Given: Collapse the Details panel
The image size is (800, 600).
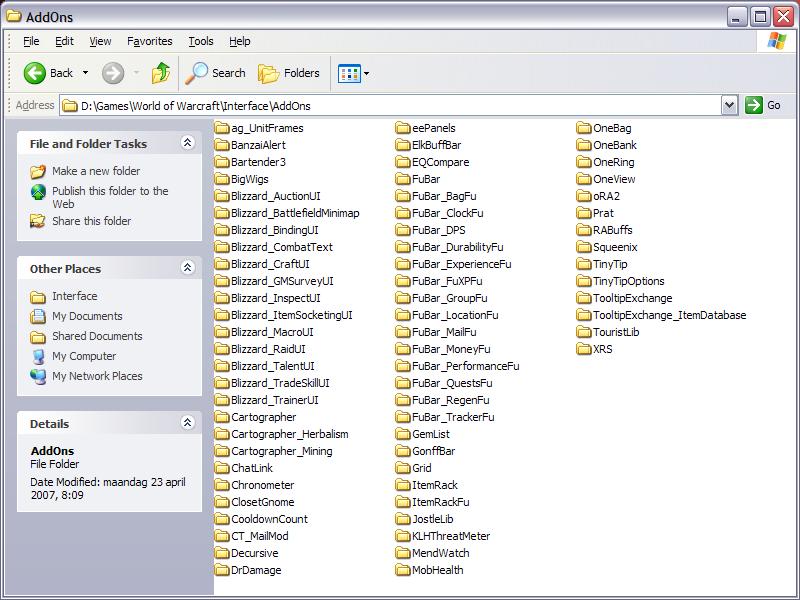Looking at the screenshot, I should point(187,423).
